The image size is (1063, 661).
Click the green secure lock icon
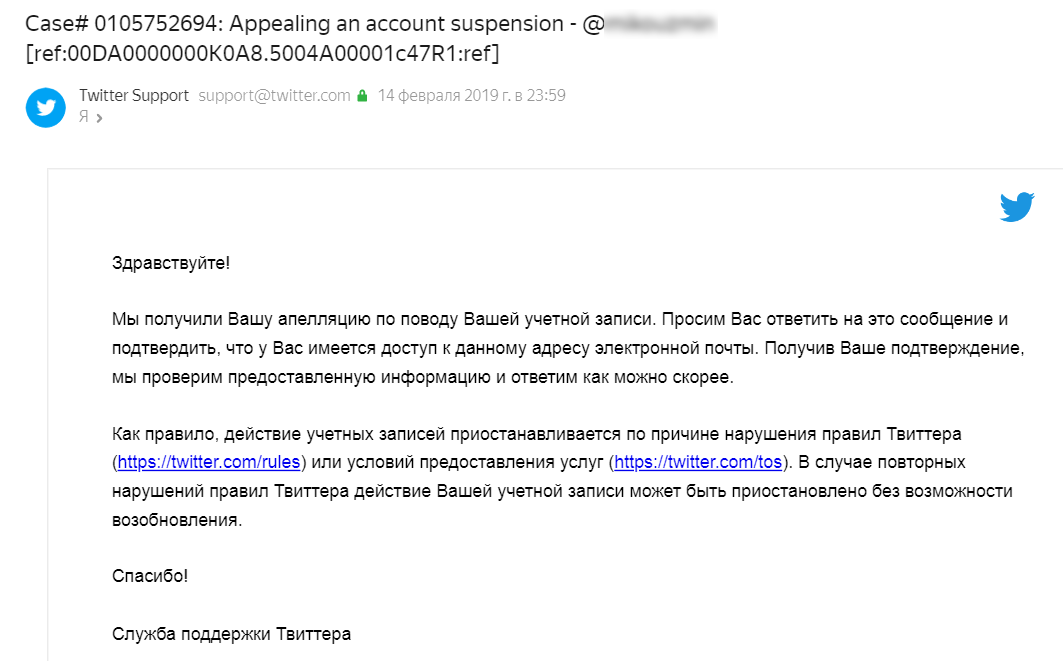pos(362,96)
